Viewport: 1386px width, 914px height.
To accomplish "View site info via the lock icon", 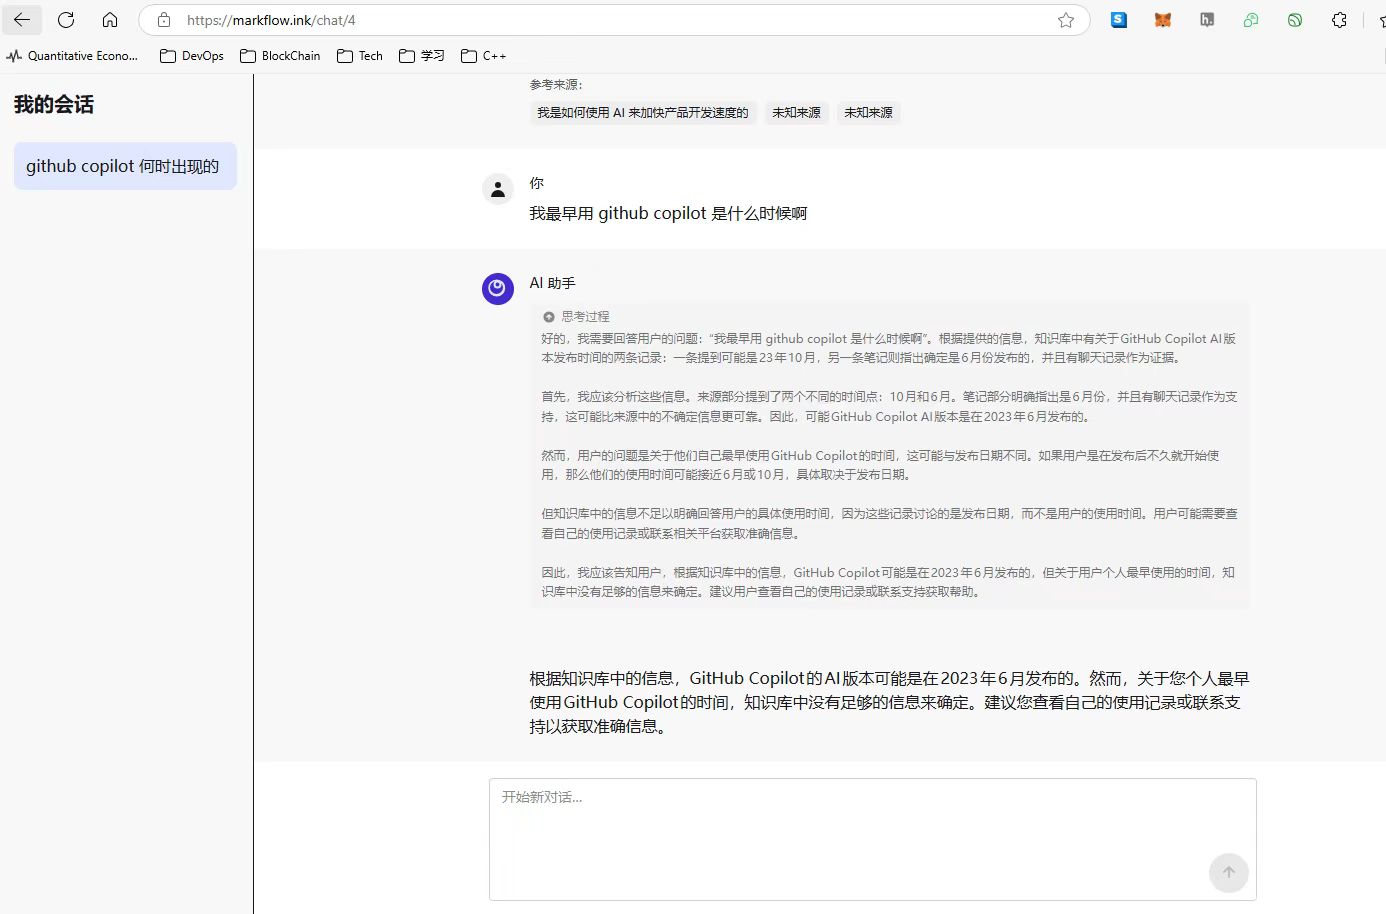I will (x=164, y=20).
